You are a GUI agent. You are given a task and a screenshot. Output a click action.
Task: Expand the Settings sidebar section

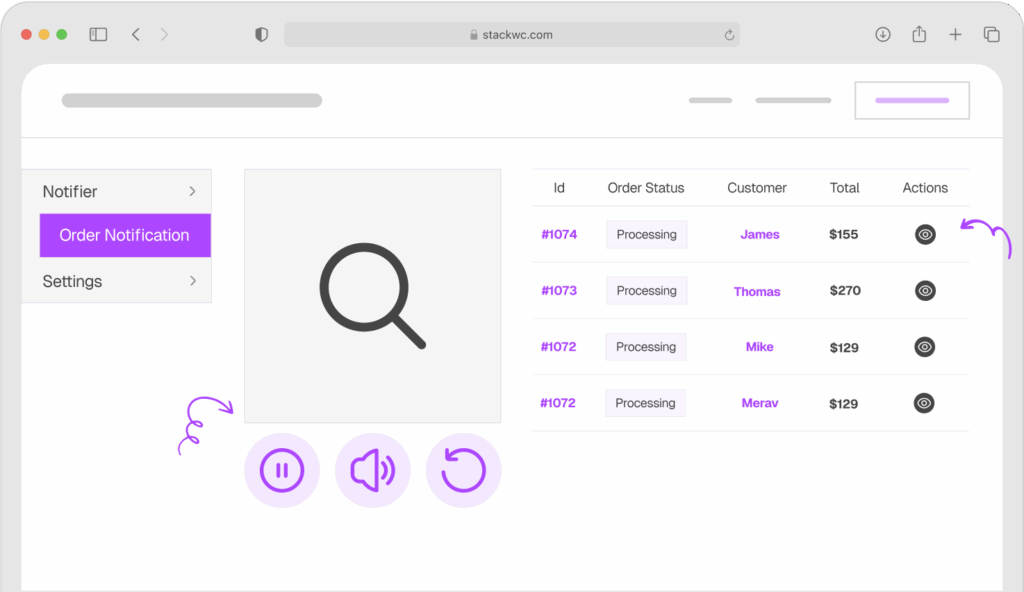click(117, 281)
